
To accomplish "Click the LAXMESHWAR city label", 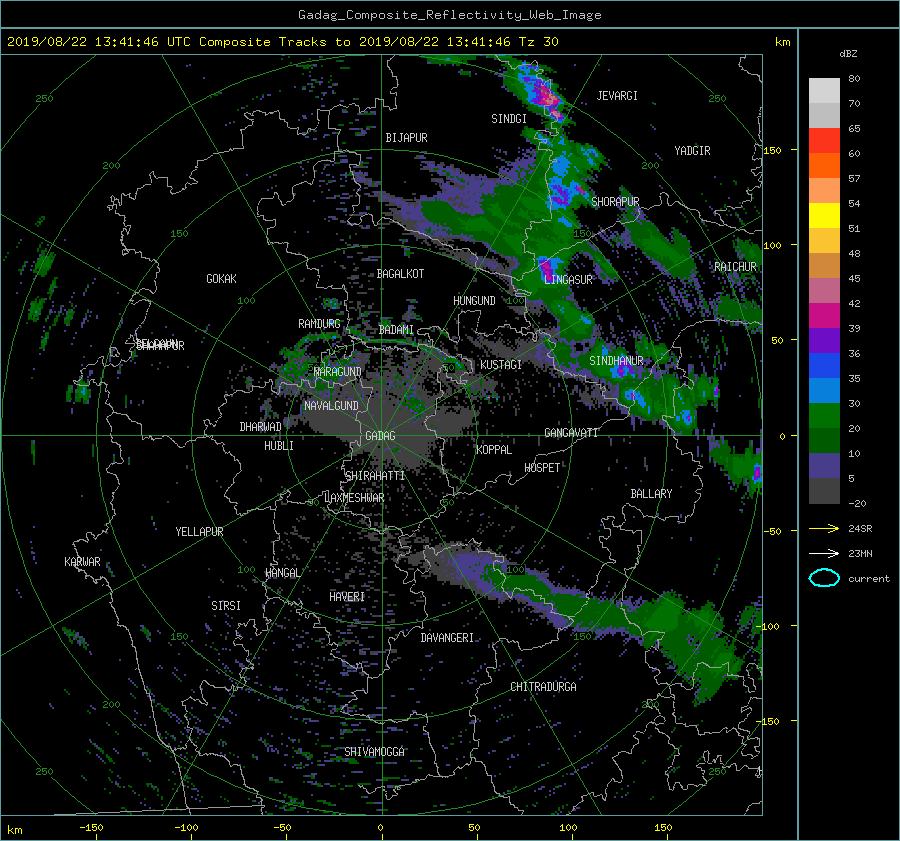I will tap(354, 498).
